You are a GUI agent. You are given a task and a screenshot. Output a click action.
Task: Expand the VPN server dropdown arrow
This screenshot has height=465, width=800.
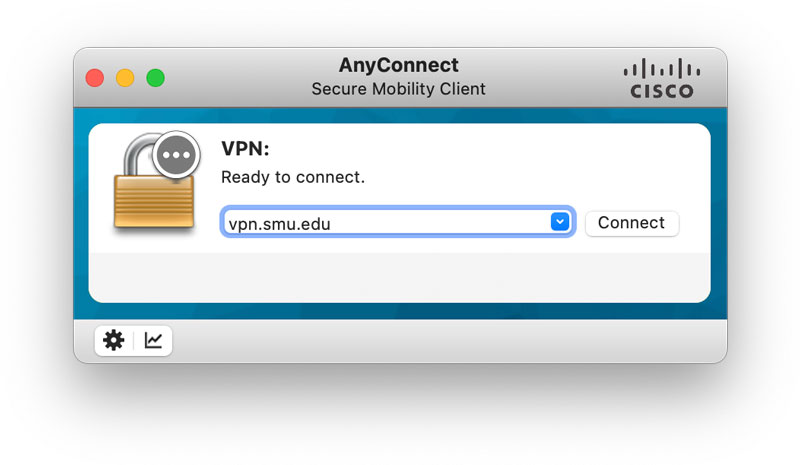click(x=560, y=222)
